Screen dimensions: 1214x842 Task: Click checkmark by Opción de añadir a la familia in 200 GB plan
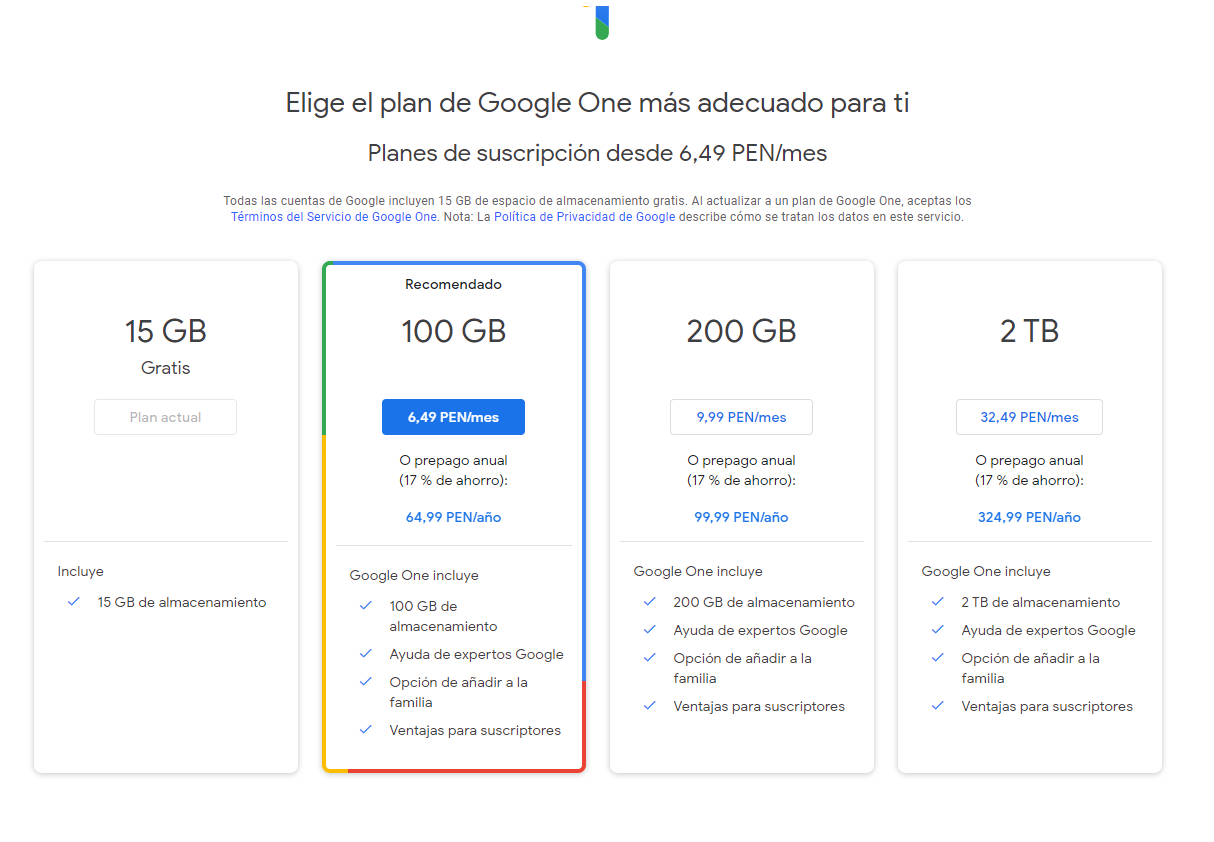pyautogui.click(x=649, y=658)
